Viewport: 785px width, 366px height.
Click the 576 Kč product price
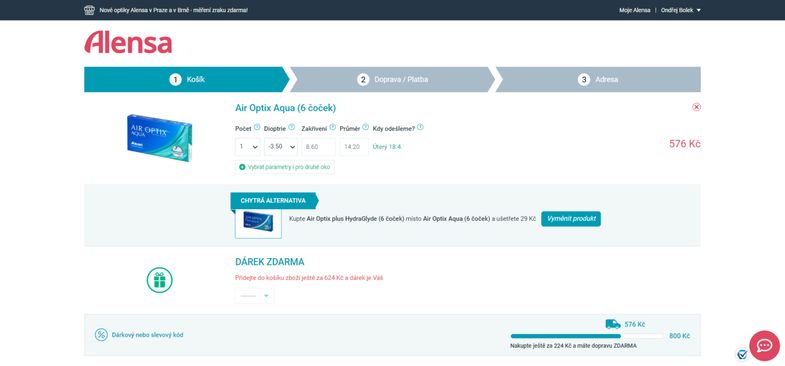point(684,144)
